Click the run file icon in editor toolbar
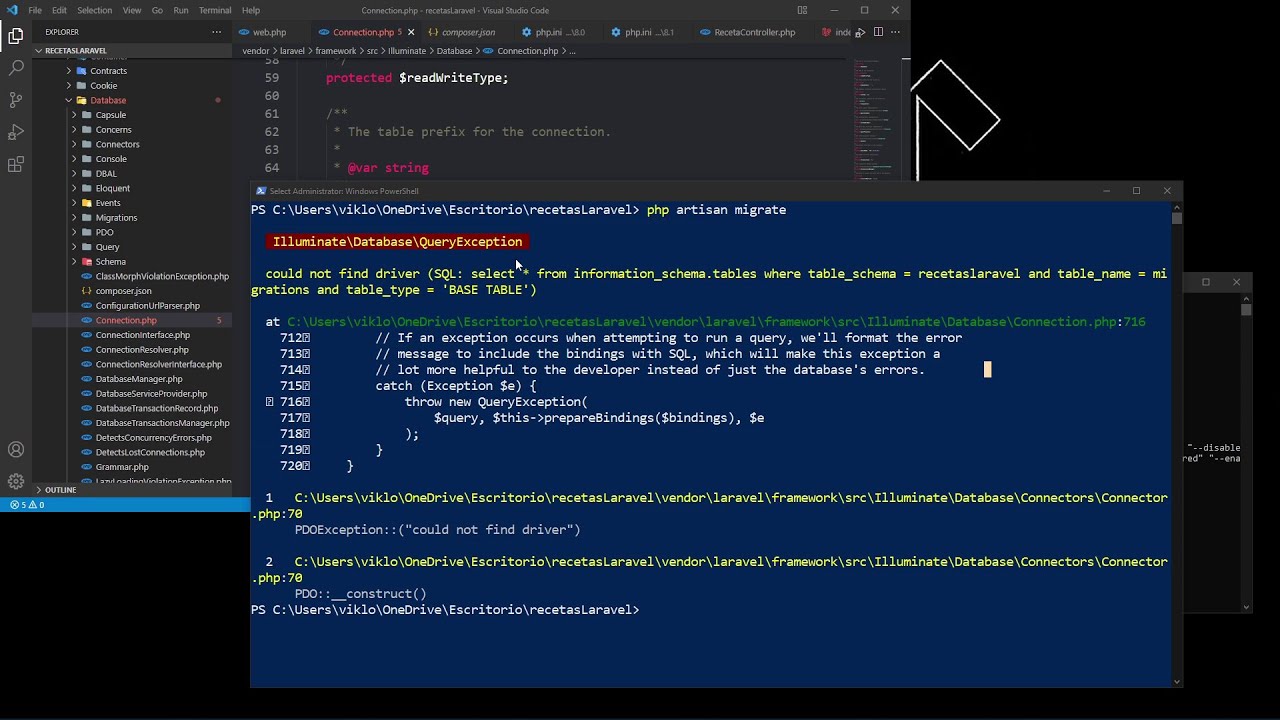This screenshot has width=1280, height=720. point(860,32)
